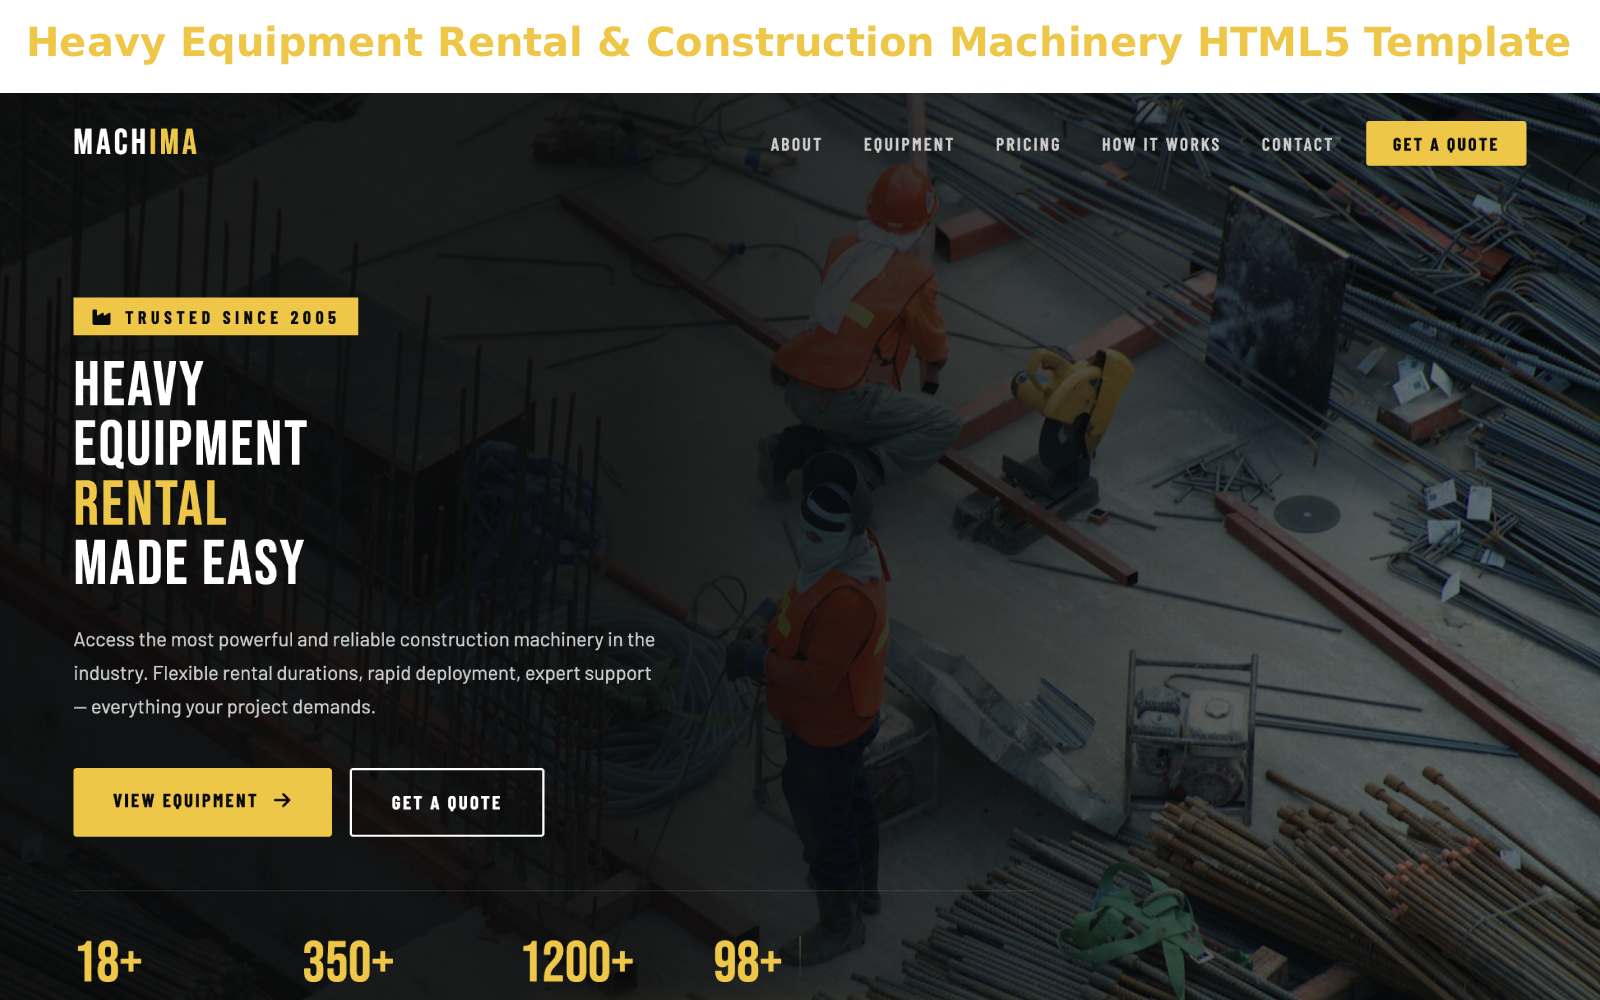Screen dimensions: 1600x1000
Task: Open the About navigation link
Action: pos(797,144)
